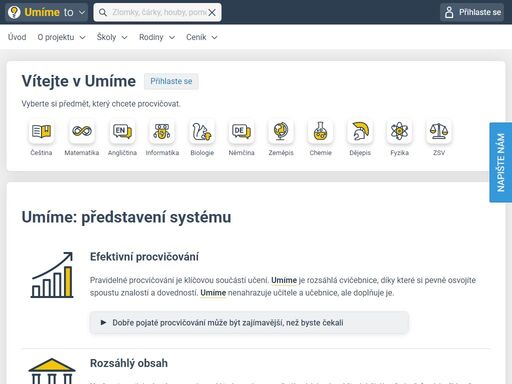The height and width of the screenshot is (384, 512).
Task: Click the 'Rozsáhlý obsah' heading
Action: (129, 363)
